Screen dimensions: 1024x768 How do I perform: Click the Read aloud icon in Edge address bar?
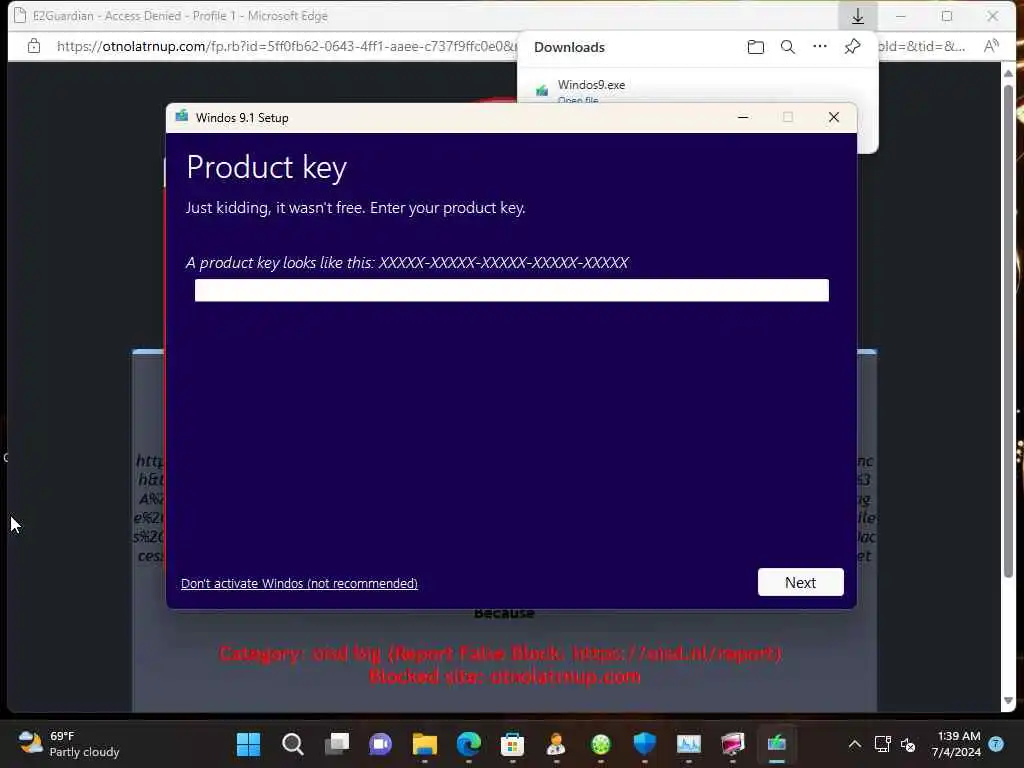pyautogui.click(x=991, y=46)
